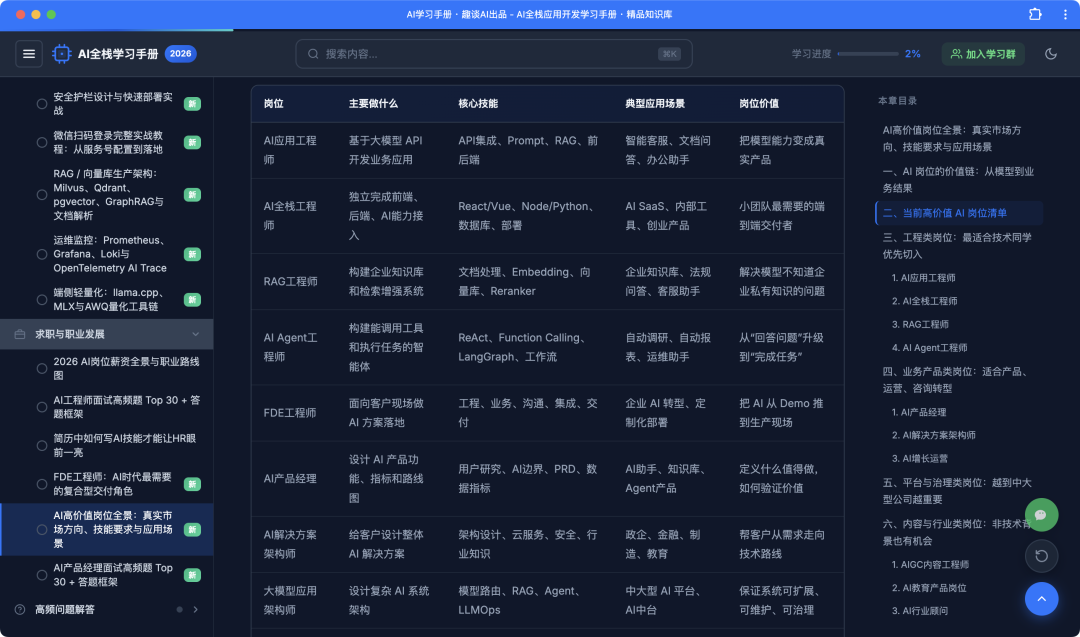Click the 学习进度 progress bar
The width and height of the screenshot is (1080, 637).
(x=868, y=54)
